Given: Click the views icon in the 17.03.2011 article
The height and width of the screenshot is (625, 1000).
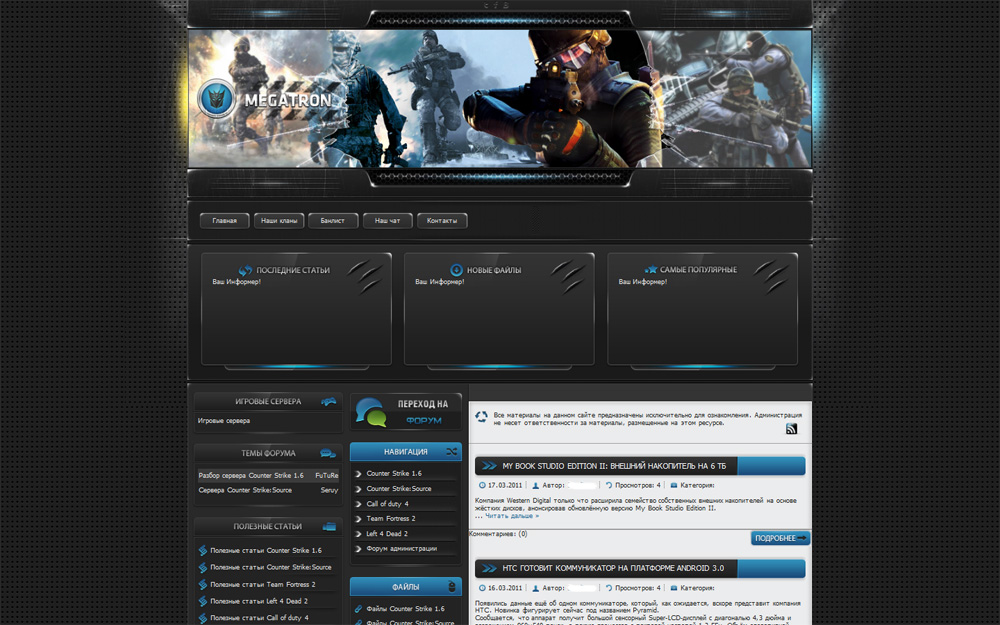Looking at the screenshot, I should point(608,485).
